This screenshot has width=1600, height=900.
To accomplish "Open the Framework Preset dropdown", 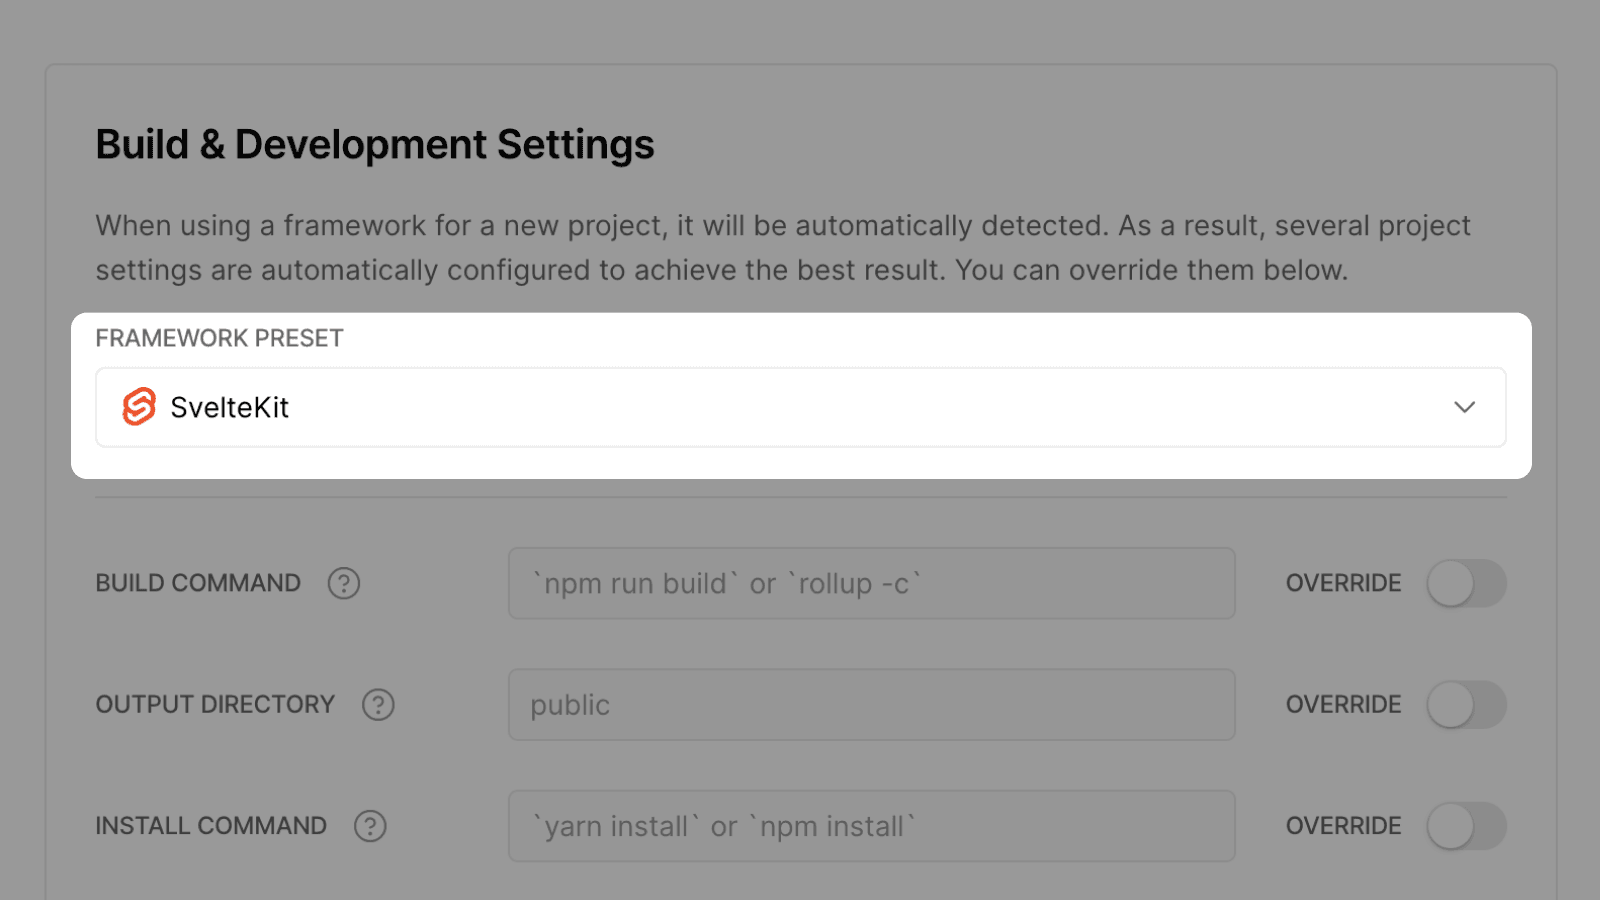I will pyautogui.click(x=800, y=407).
